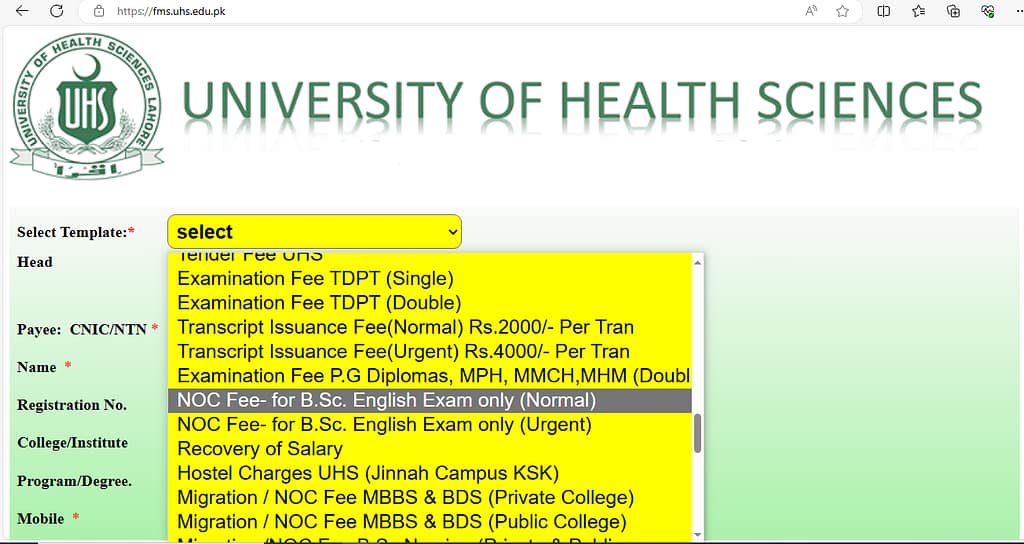Pick Recovery of Salary option

[259, 449]
